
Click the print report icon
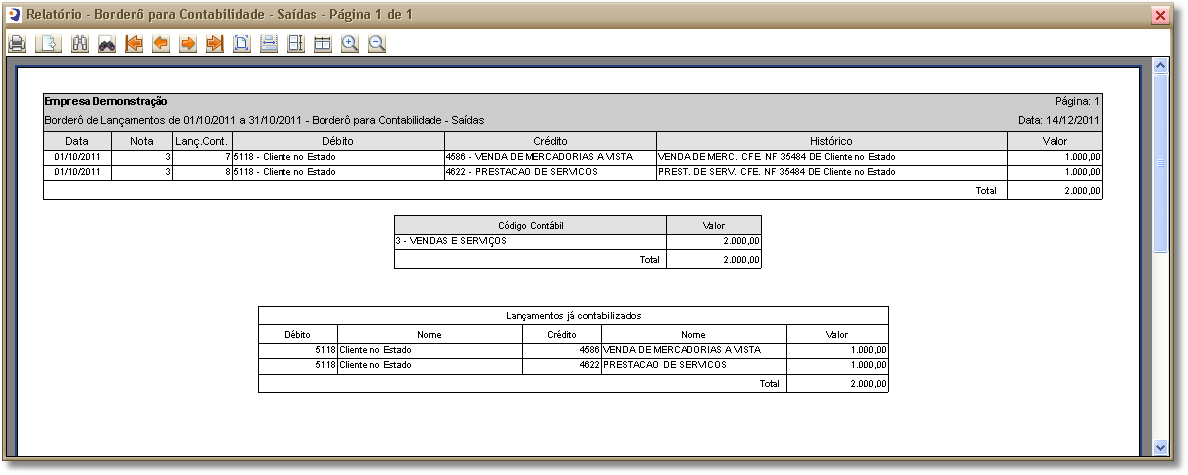coord(17,44)
